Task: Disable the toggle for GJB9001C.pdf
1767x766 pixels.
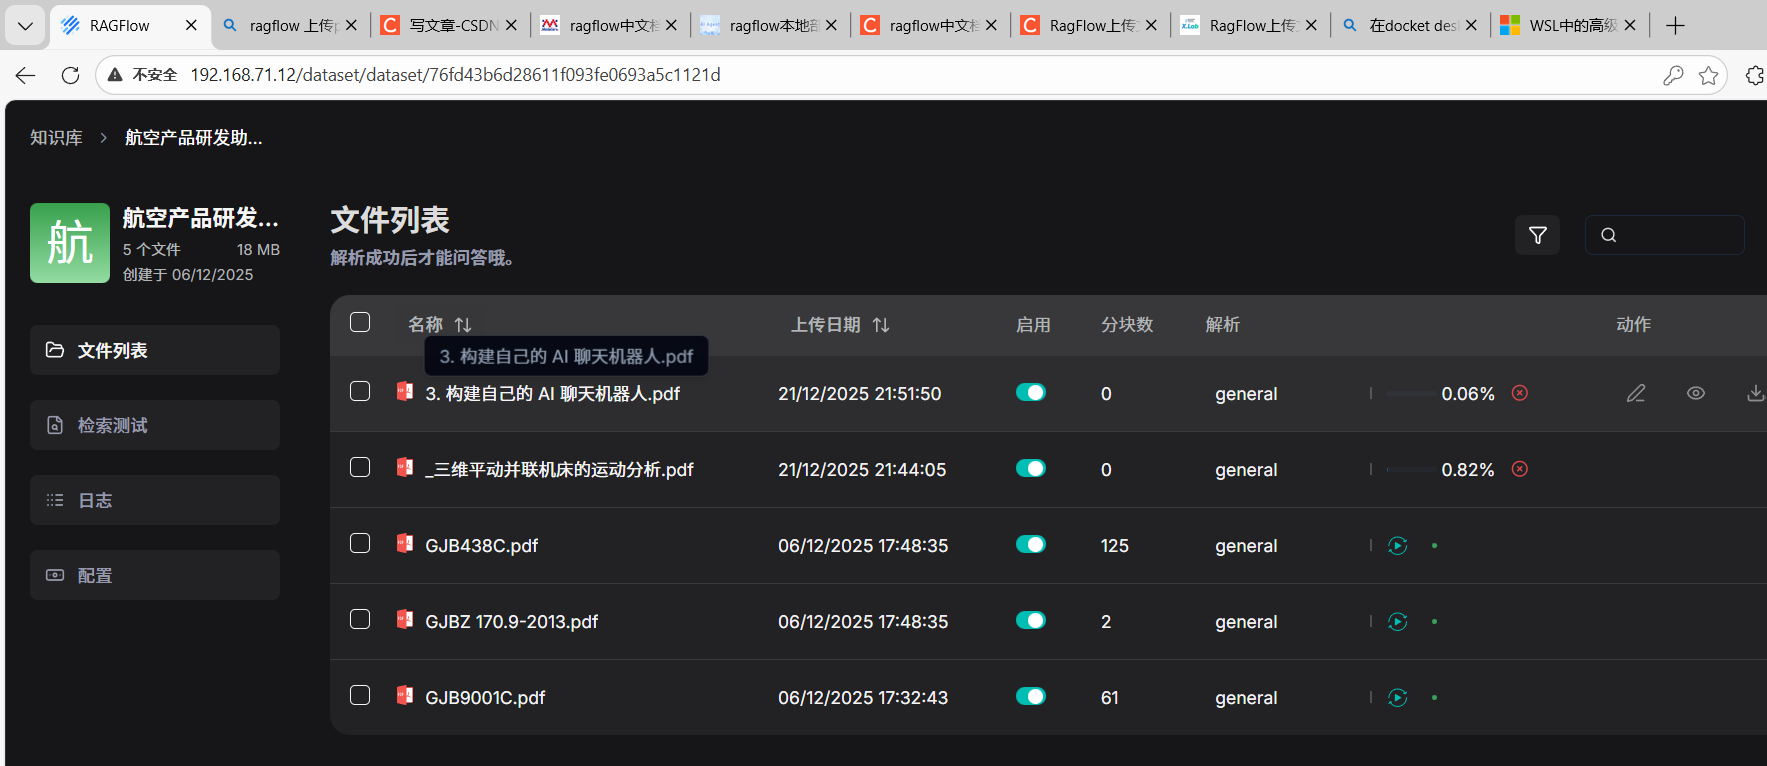Action: pyautogui.click(x=1031, y=696)
